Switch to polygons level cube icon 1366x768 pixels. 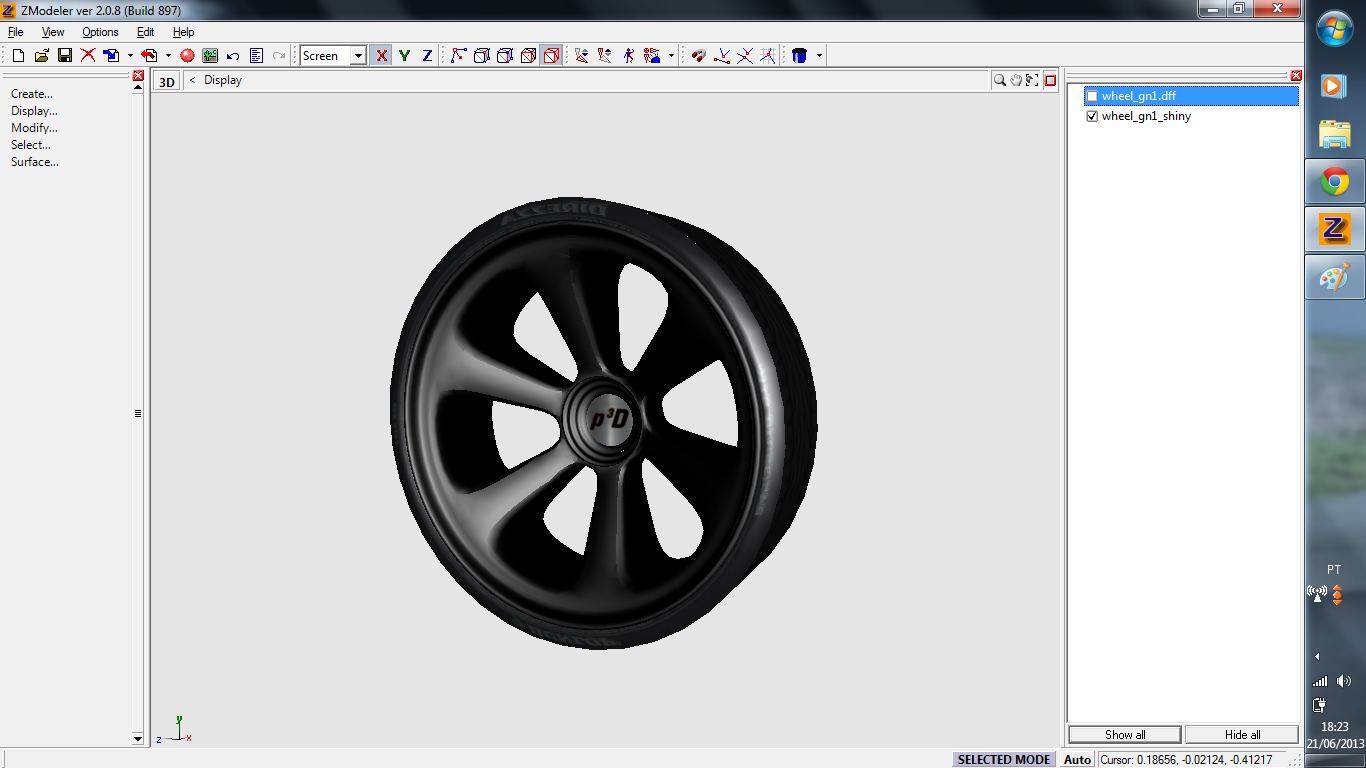pos(505,56)
